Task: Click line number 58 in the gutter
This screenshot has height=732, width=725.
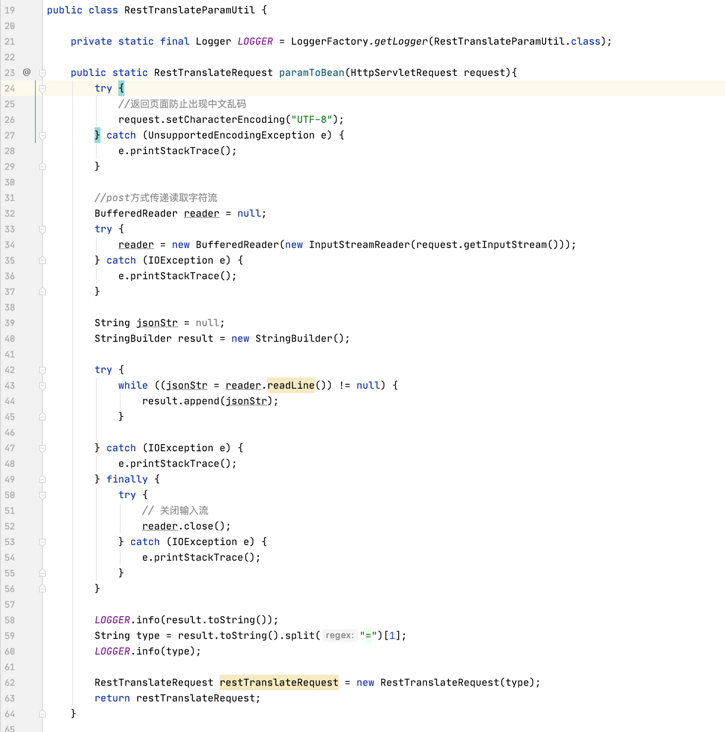Action: click(10, 620)
